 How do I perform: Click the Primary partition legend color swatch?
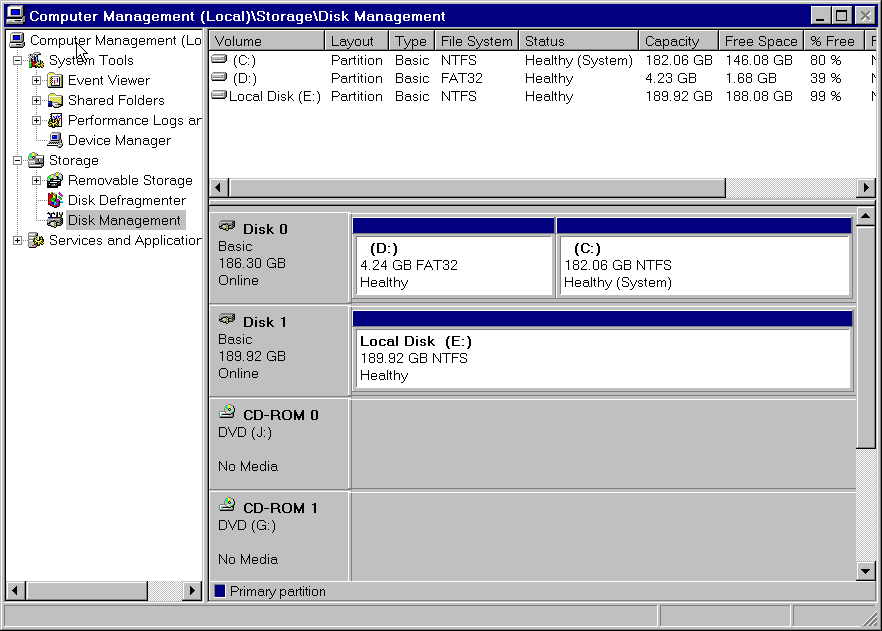pos(220,591)
